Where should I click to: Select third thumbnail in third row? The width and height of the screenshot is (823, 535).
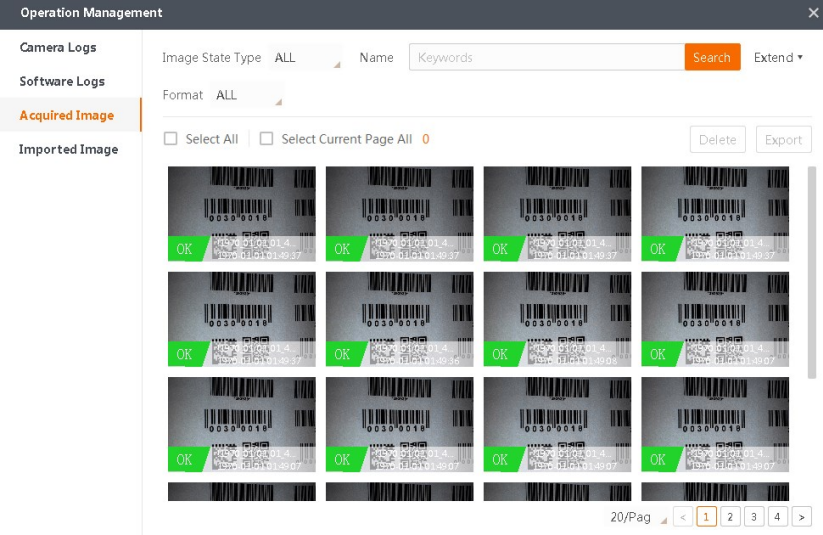(x=557, y=424)
